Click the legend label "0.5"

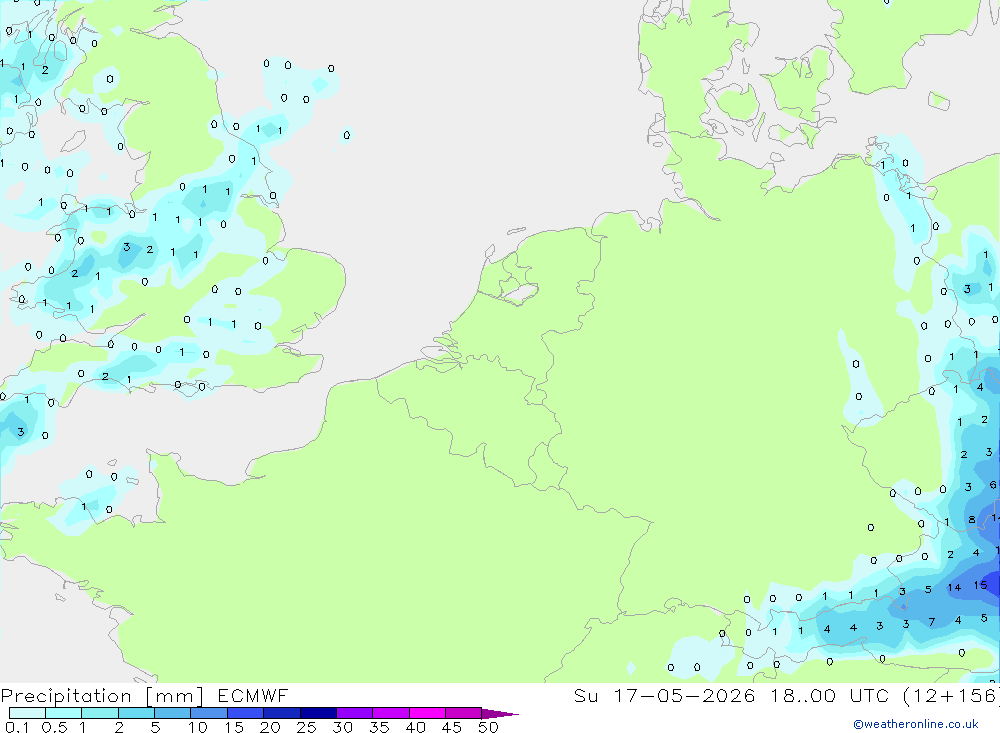[54, 727]
